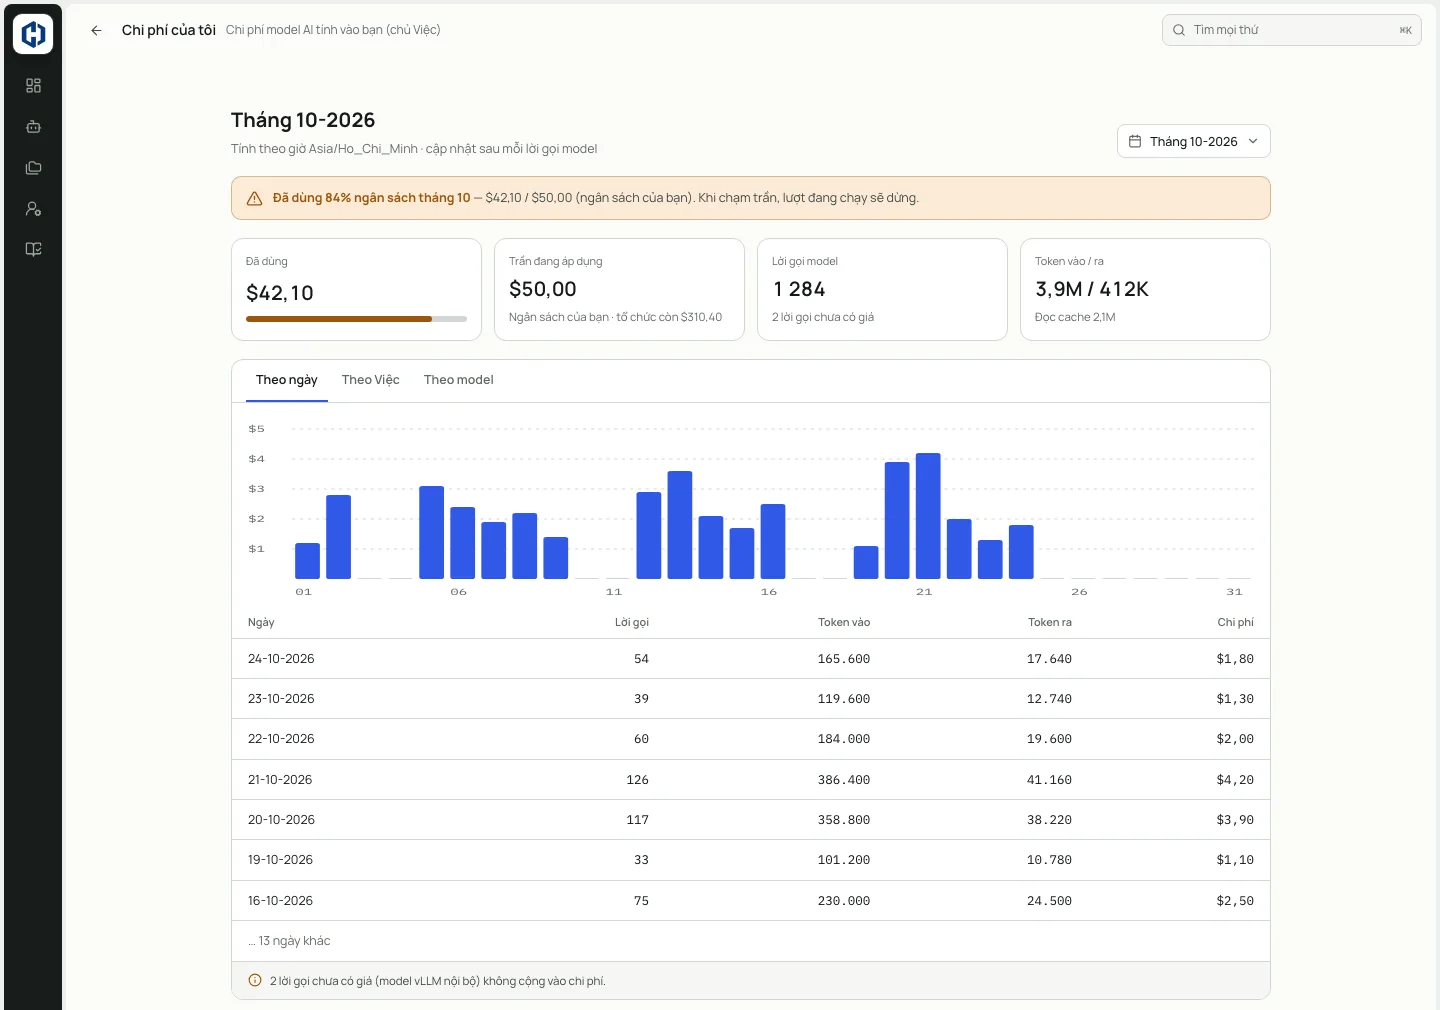Click the budget usage progress bar
The image size is (1440, 1010).
coord(356,319)
